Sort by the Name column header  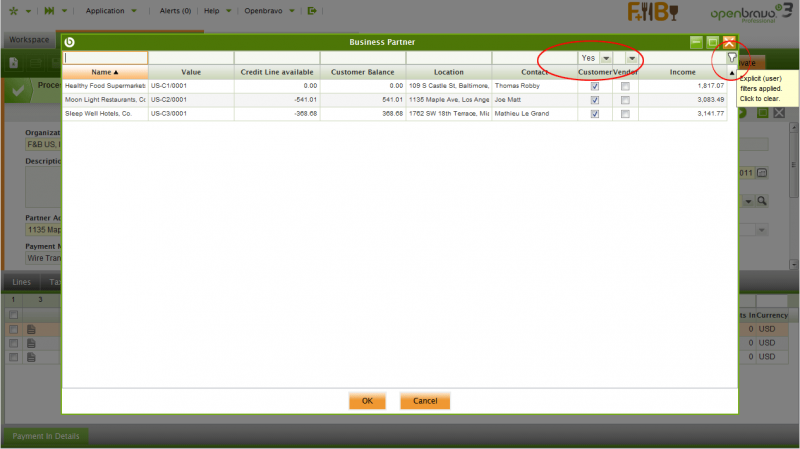(104, 72)
